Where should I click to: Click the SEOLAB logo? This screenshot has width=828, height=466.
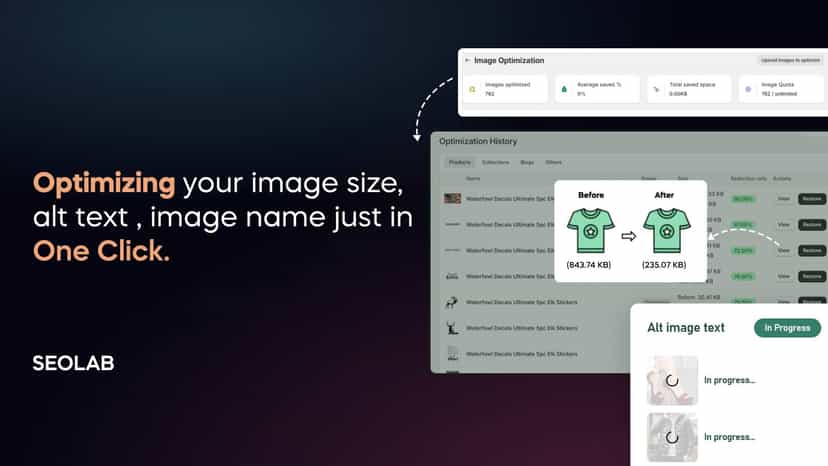coord(73,363)
